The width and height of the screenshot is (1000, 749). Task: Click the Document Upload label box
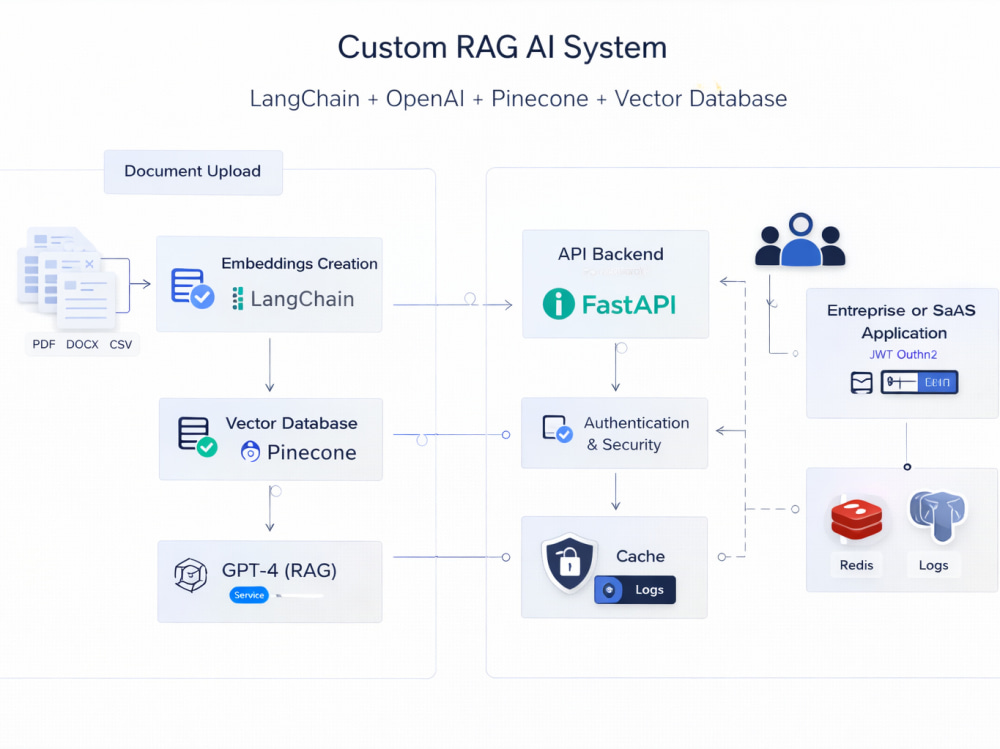(193, 172)
